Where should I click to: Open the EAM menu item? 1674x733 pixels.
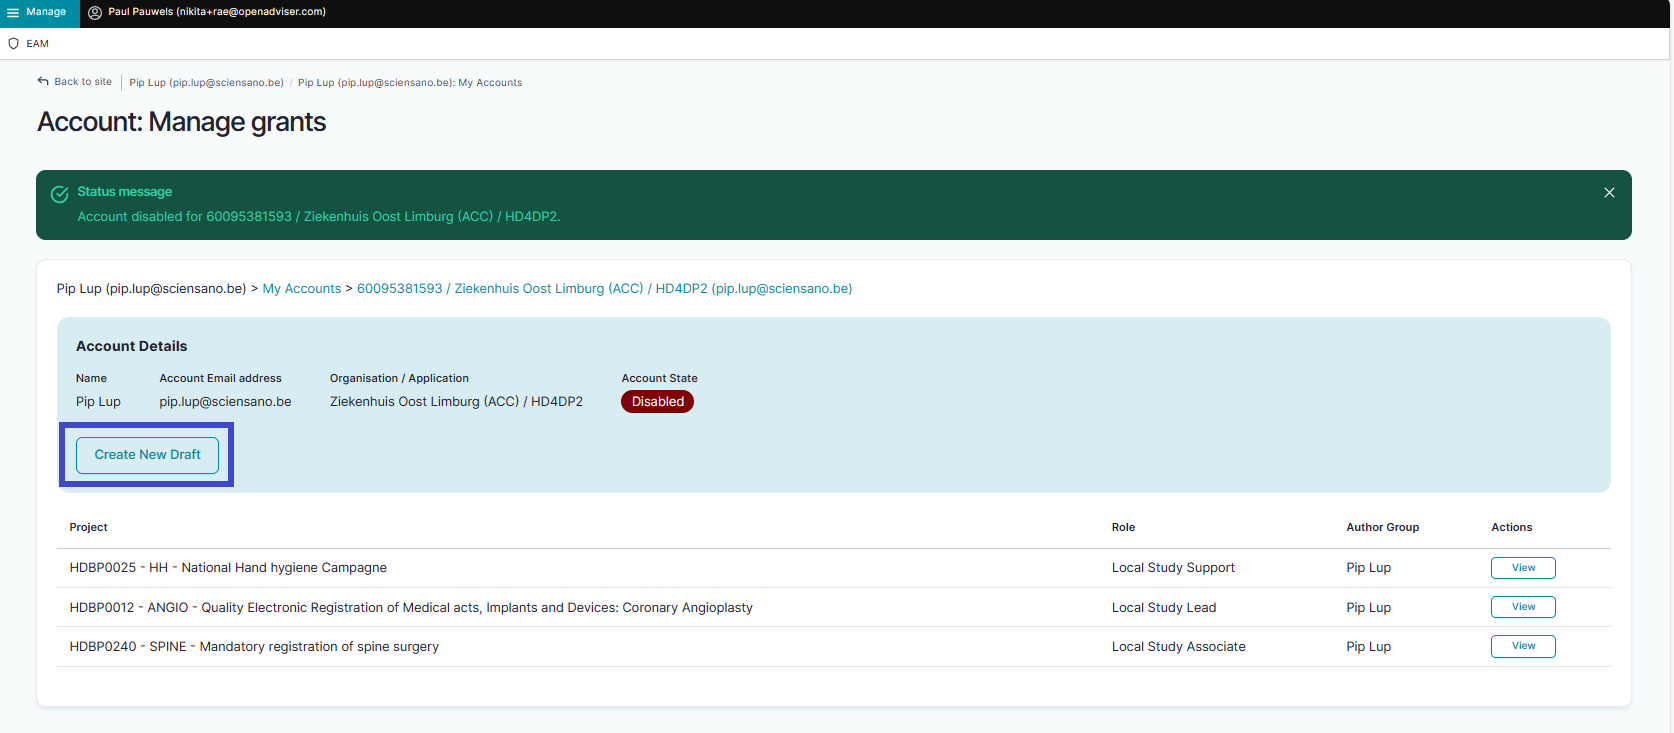pos(37,44)
